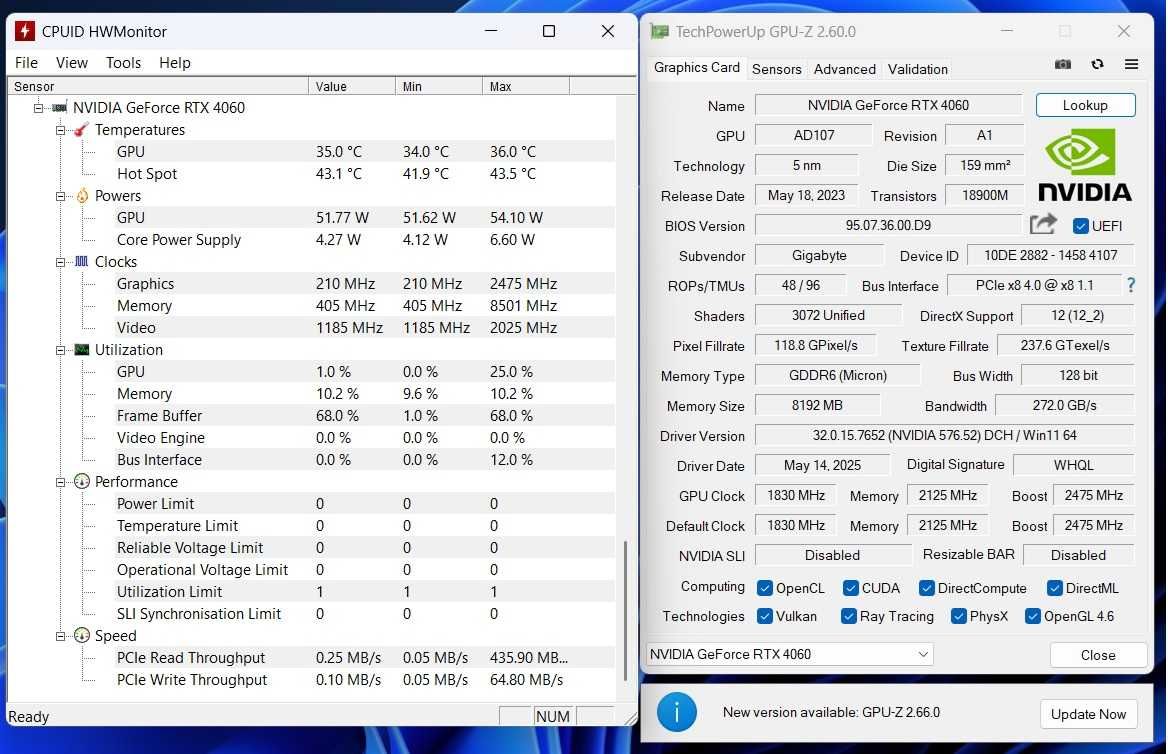Click the Bus Interface question mark icon
This screenshot has height=754, width=1168.
coord(1132,285)
